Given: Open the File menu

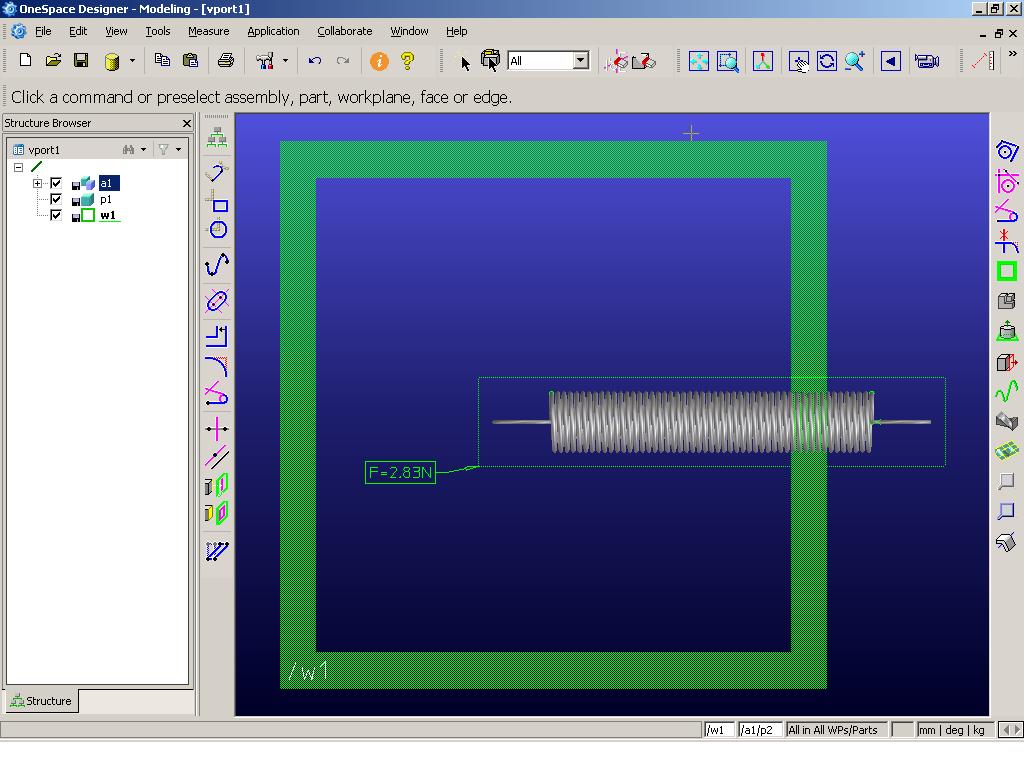Looking at the screenshot, I should 43,31.
